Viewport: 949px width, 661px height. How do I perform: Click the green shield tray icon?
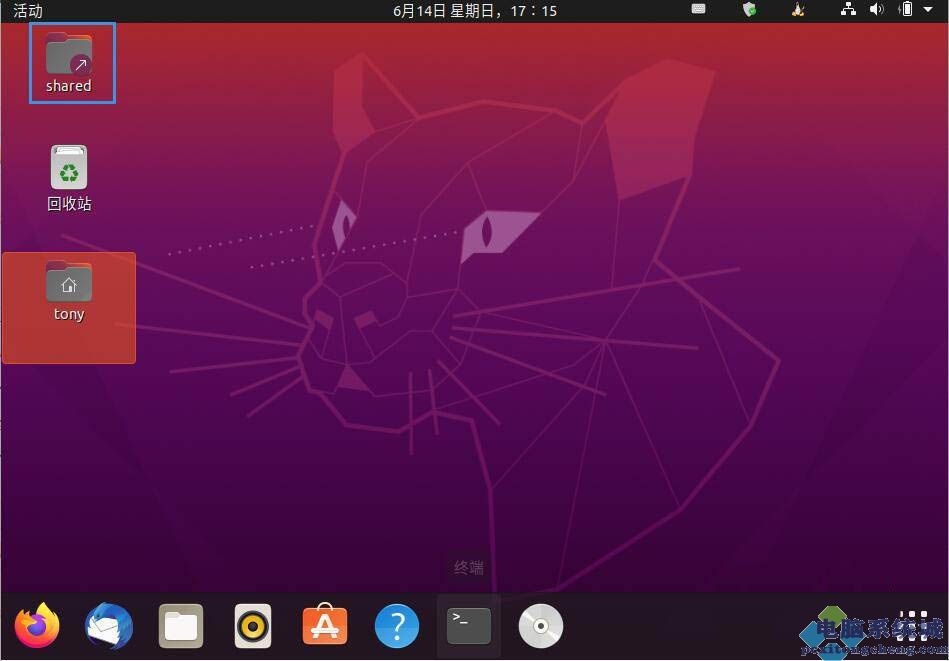point(749,10)
